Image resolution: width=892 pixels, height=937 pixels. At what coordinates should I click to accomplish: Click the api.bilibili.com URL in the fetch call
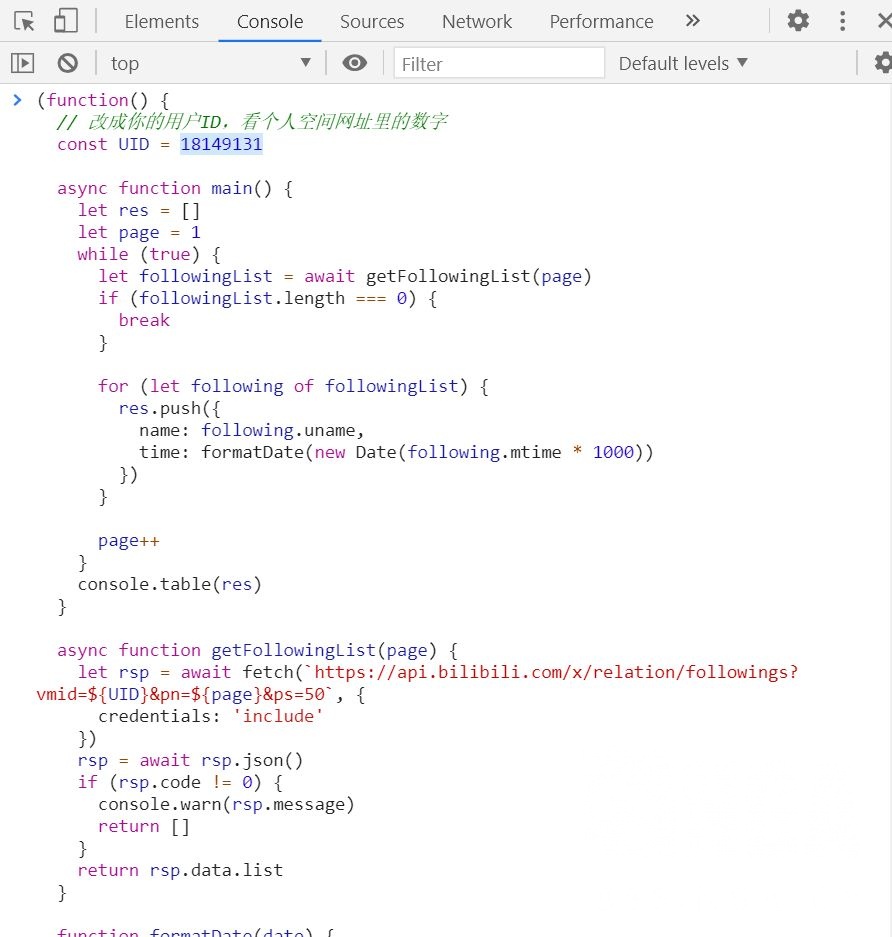click(556, 672)
